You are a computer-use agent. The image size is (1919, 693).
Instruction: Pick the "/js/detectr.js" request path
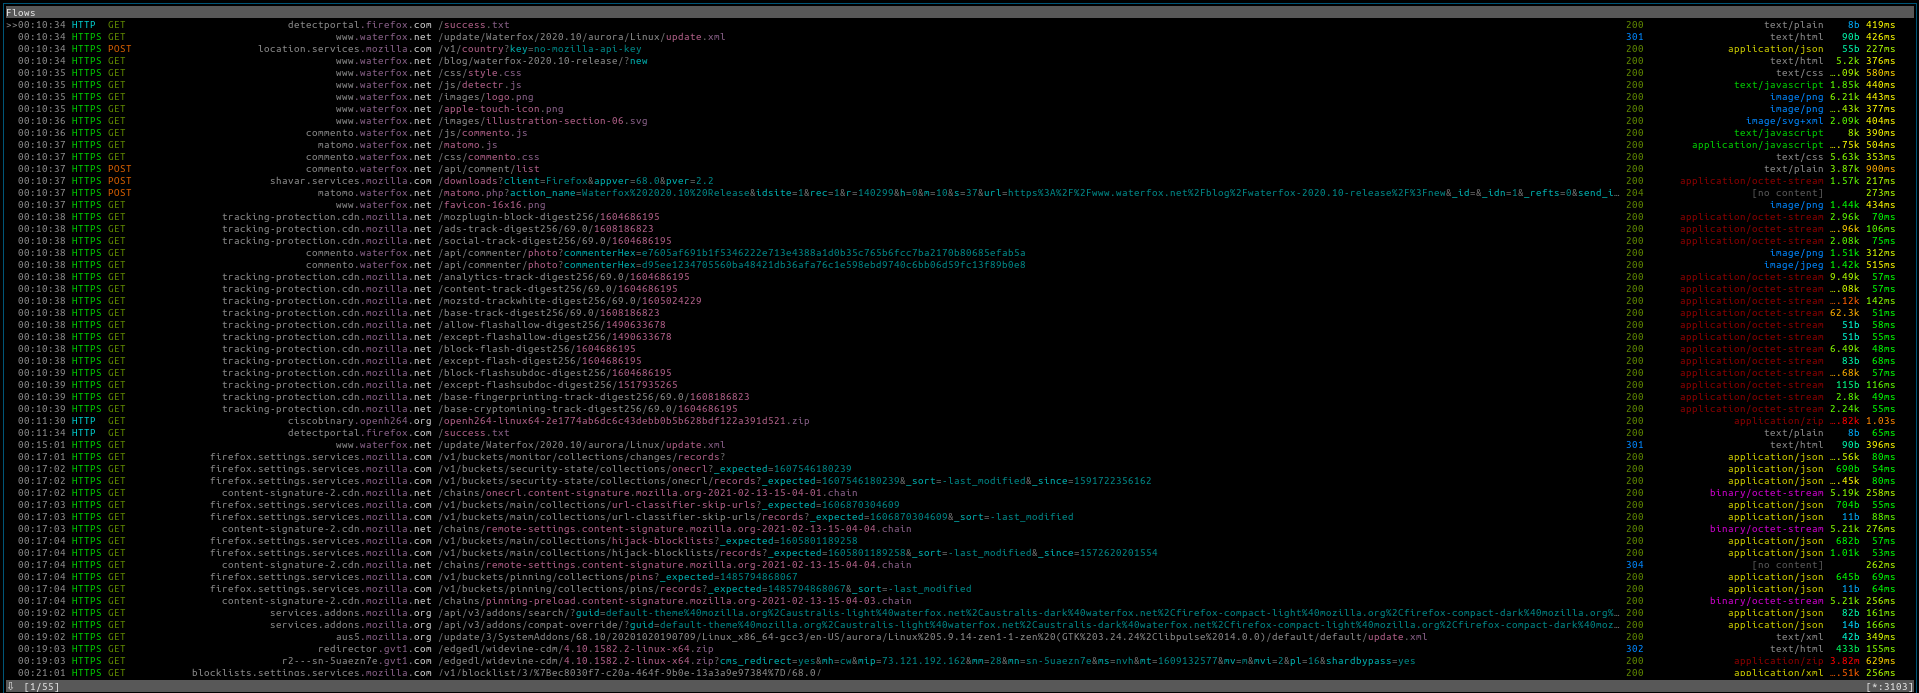[x=480, y=85]
